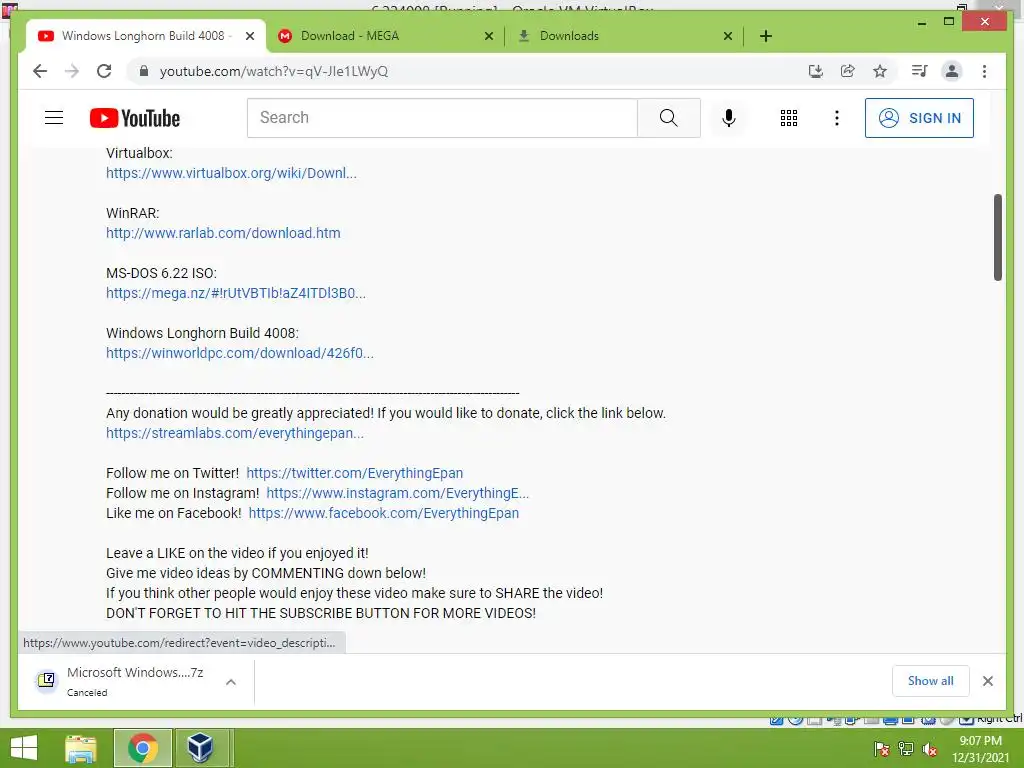View site info lock icon
The image size is (1024, 768).
(x=144, y=71)
